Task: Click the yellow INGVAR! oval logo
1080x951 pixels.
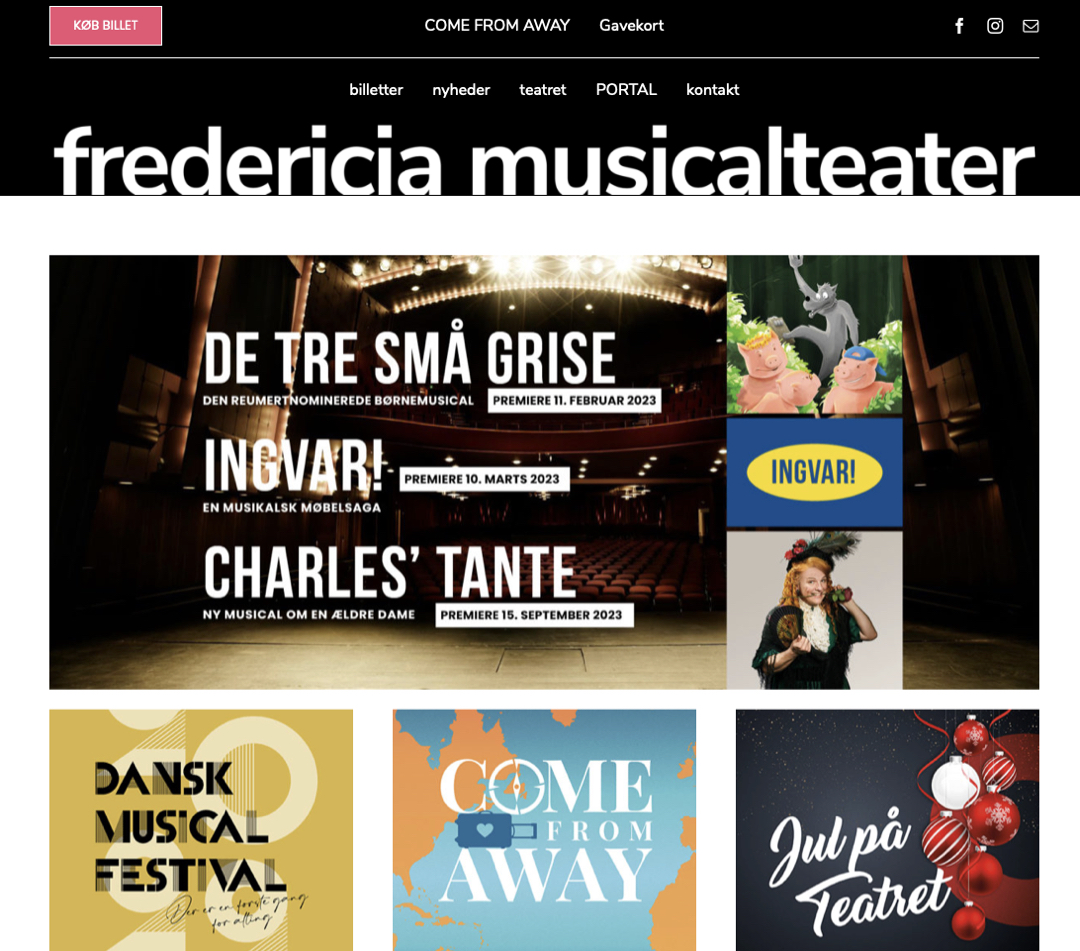Action: [814, 472]
